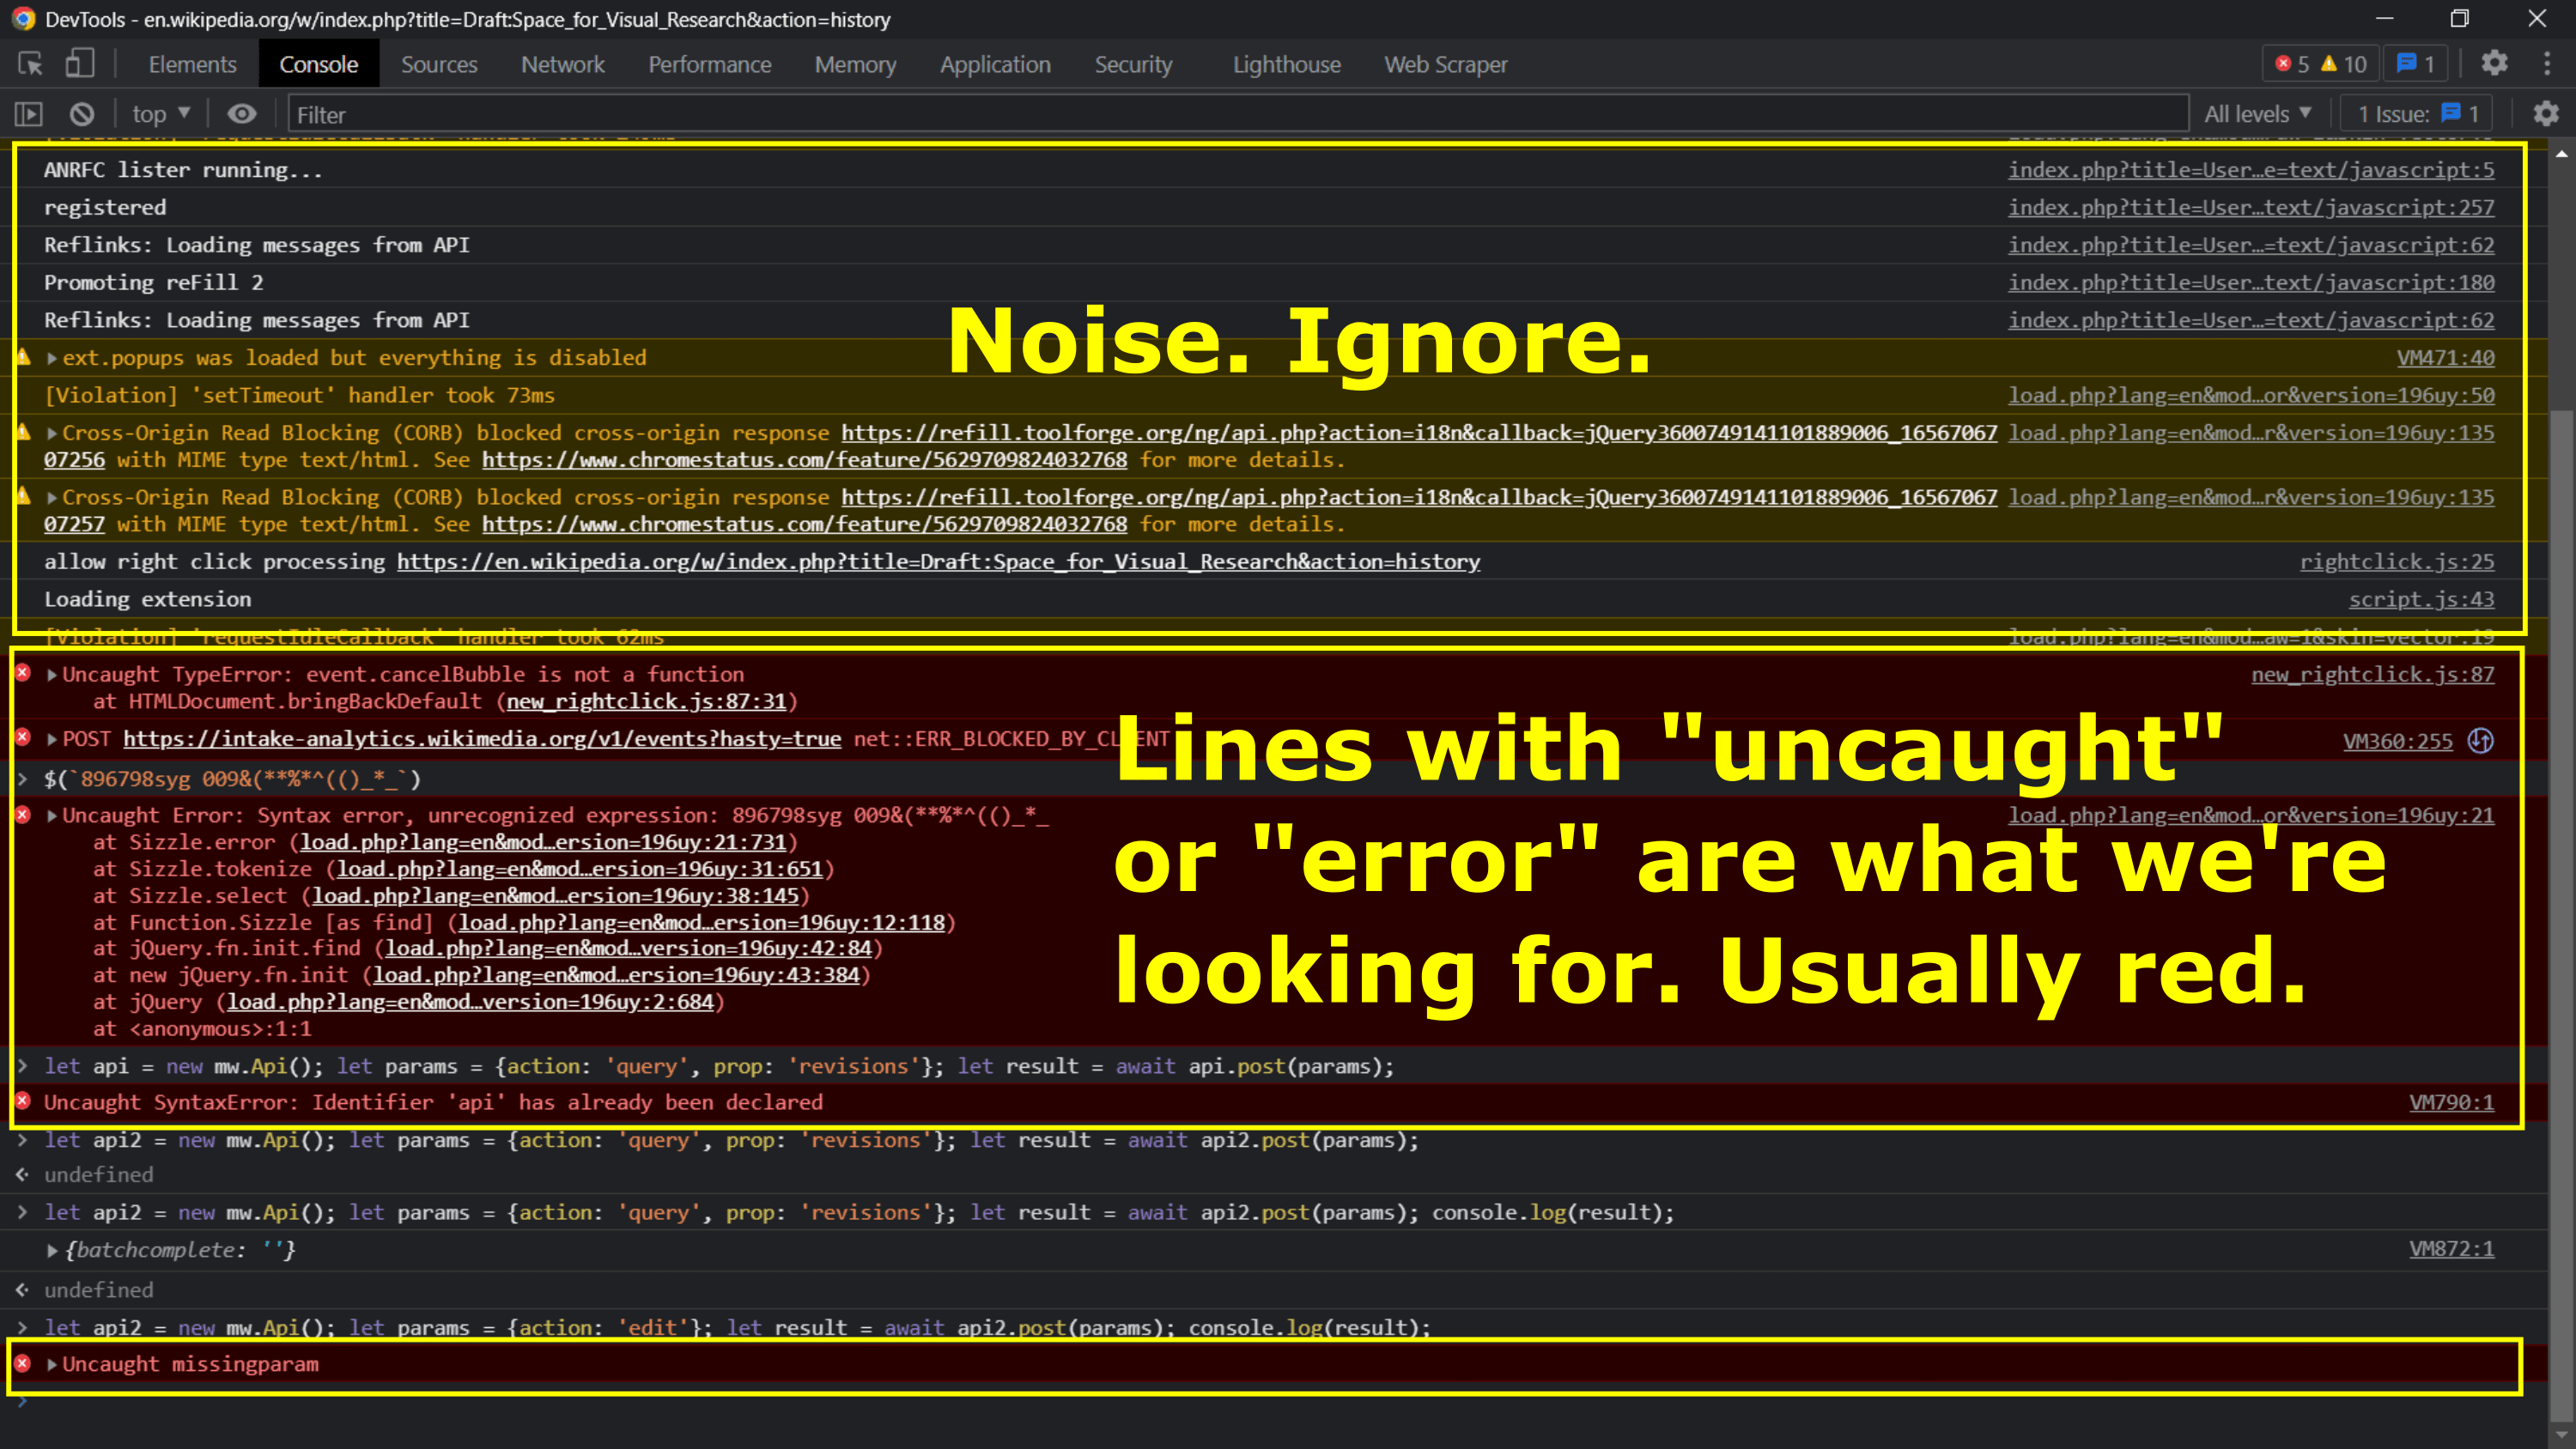This screenshot has height=1449, width=2576.
Task: Open the top JavaScript context dropdown
Action: (x=161, y=114)
